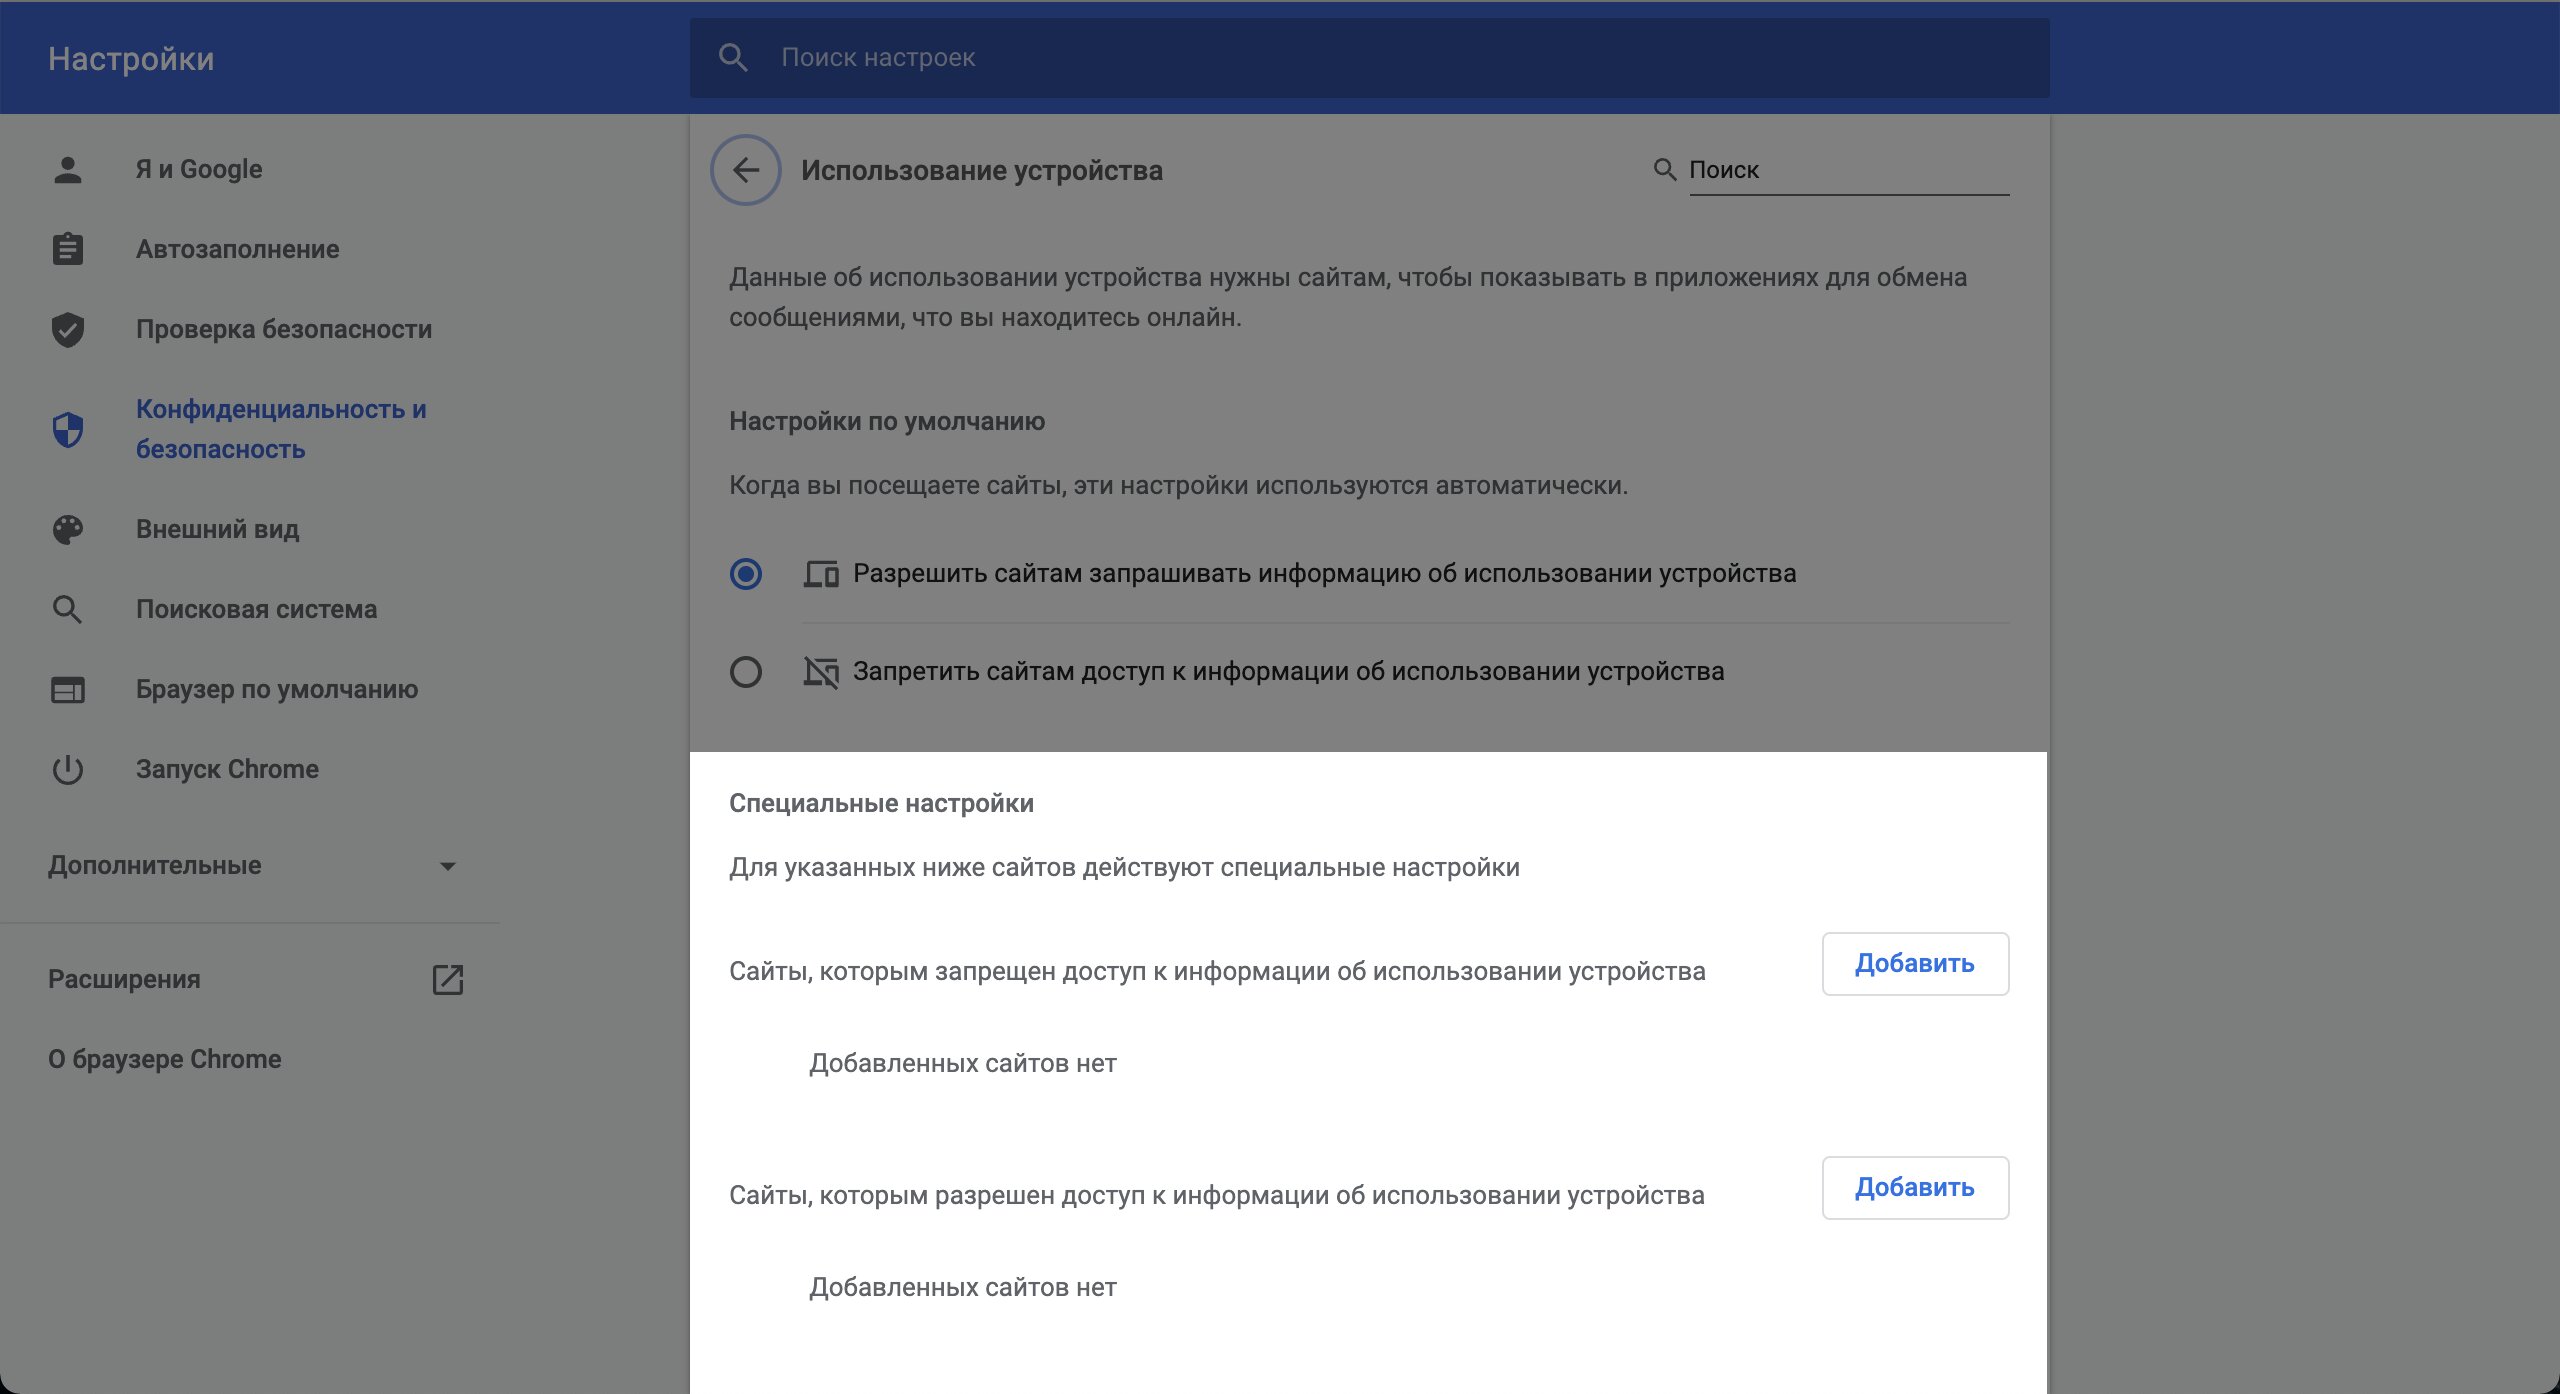2560x1394 pixels.
Task: Click text Для указанных ниже сайтов действуют
Action: (1124, 868)
